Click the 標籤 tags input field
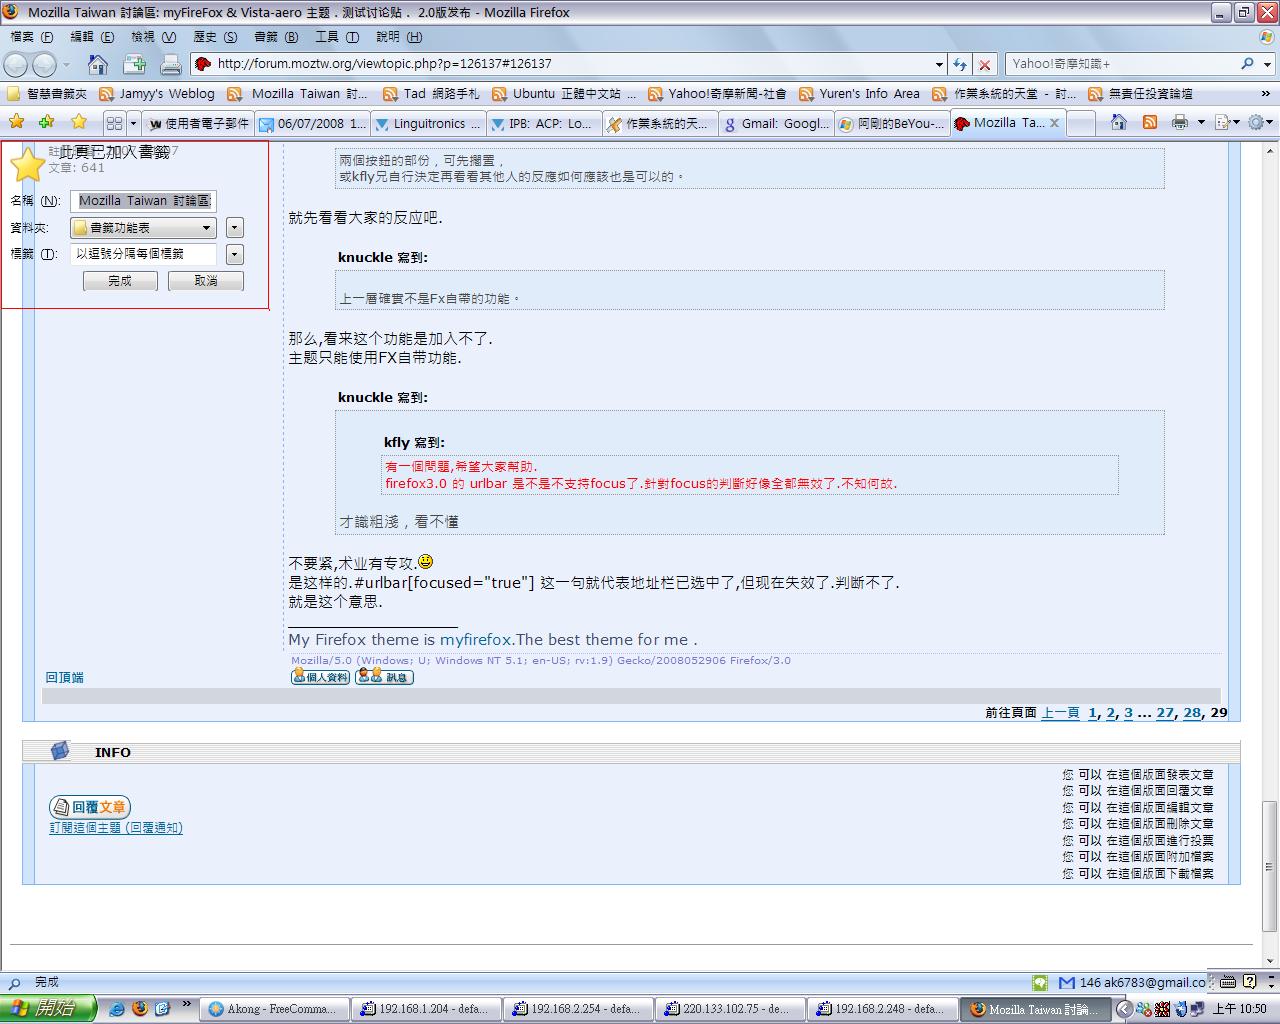The image size is (1280, 1024). point(143,254)
